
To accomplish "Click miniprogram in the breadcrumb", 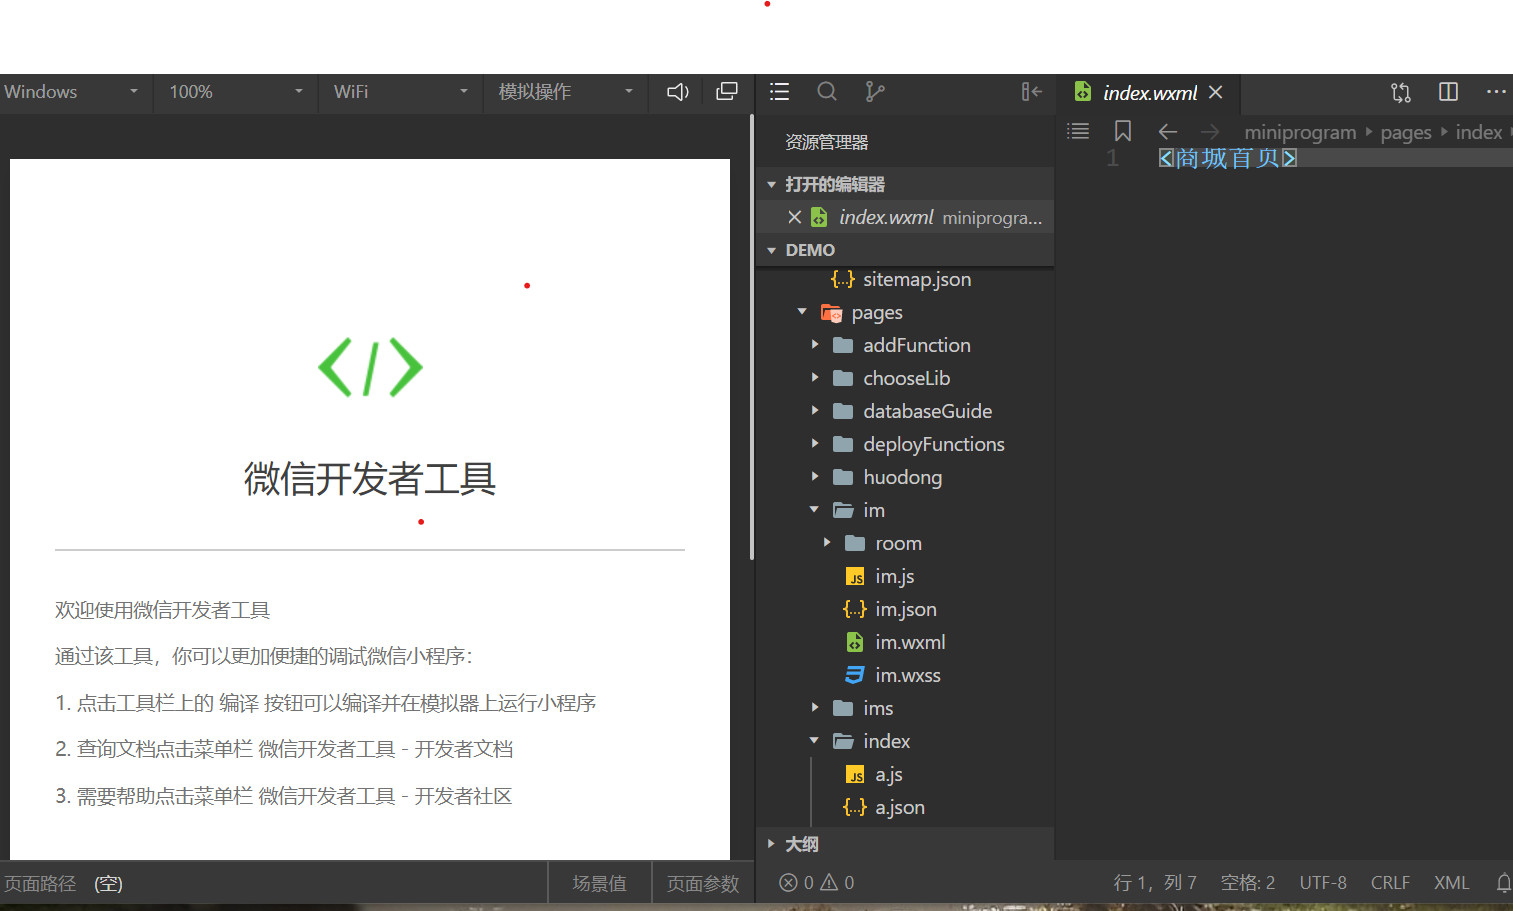I will pyautogui.click(x=1300, y=132).
